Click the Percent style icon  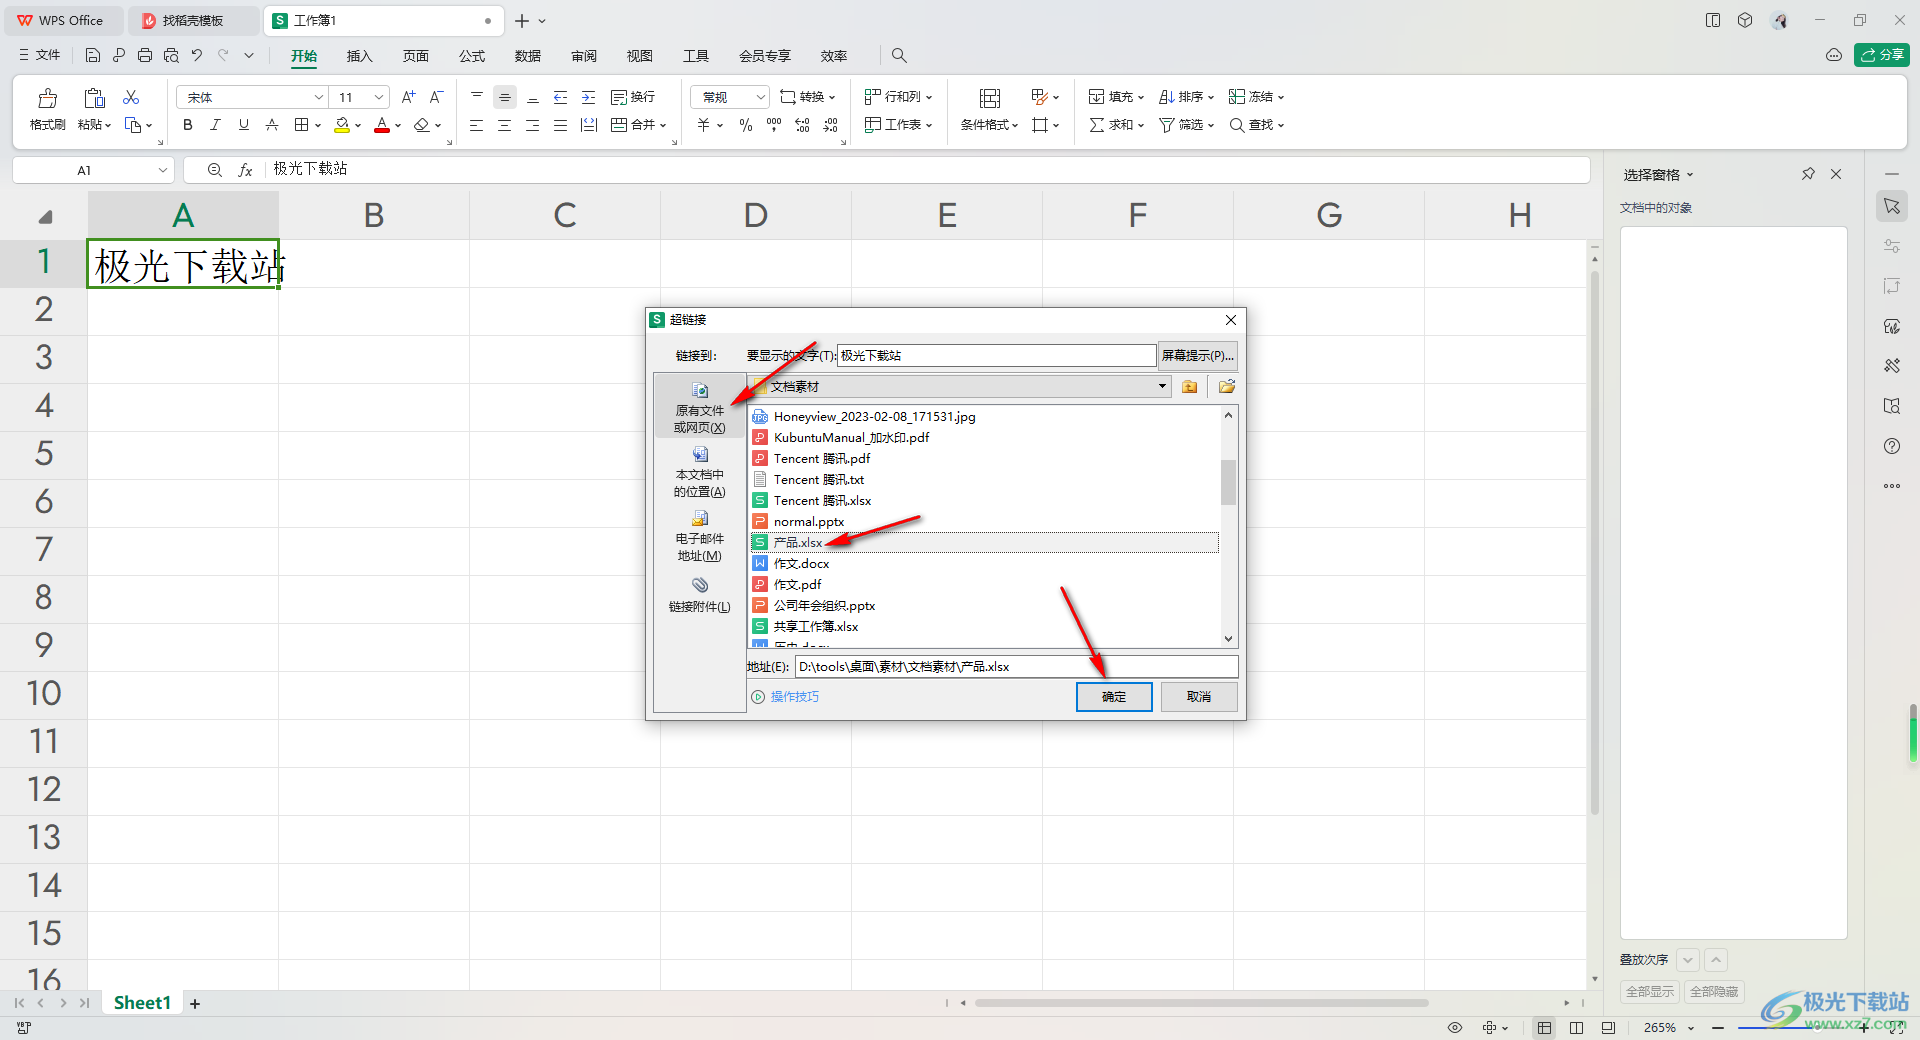[745, 125]
